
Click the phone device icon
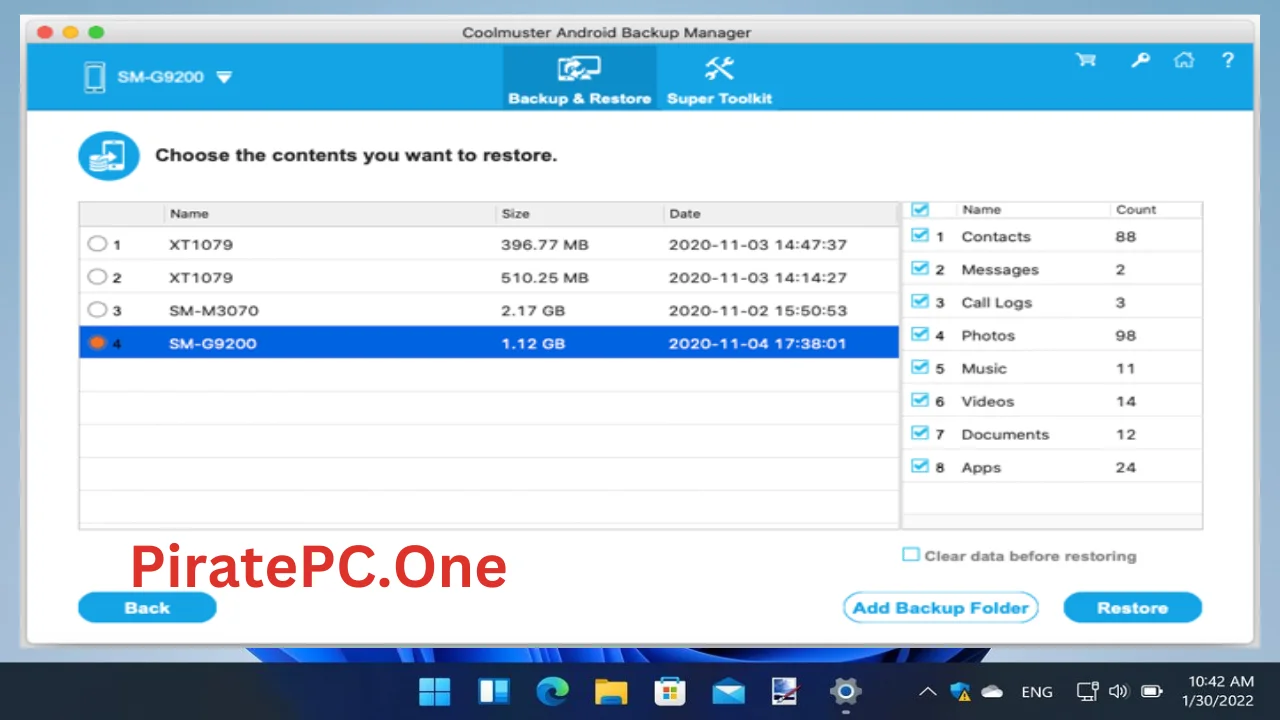94,77
